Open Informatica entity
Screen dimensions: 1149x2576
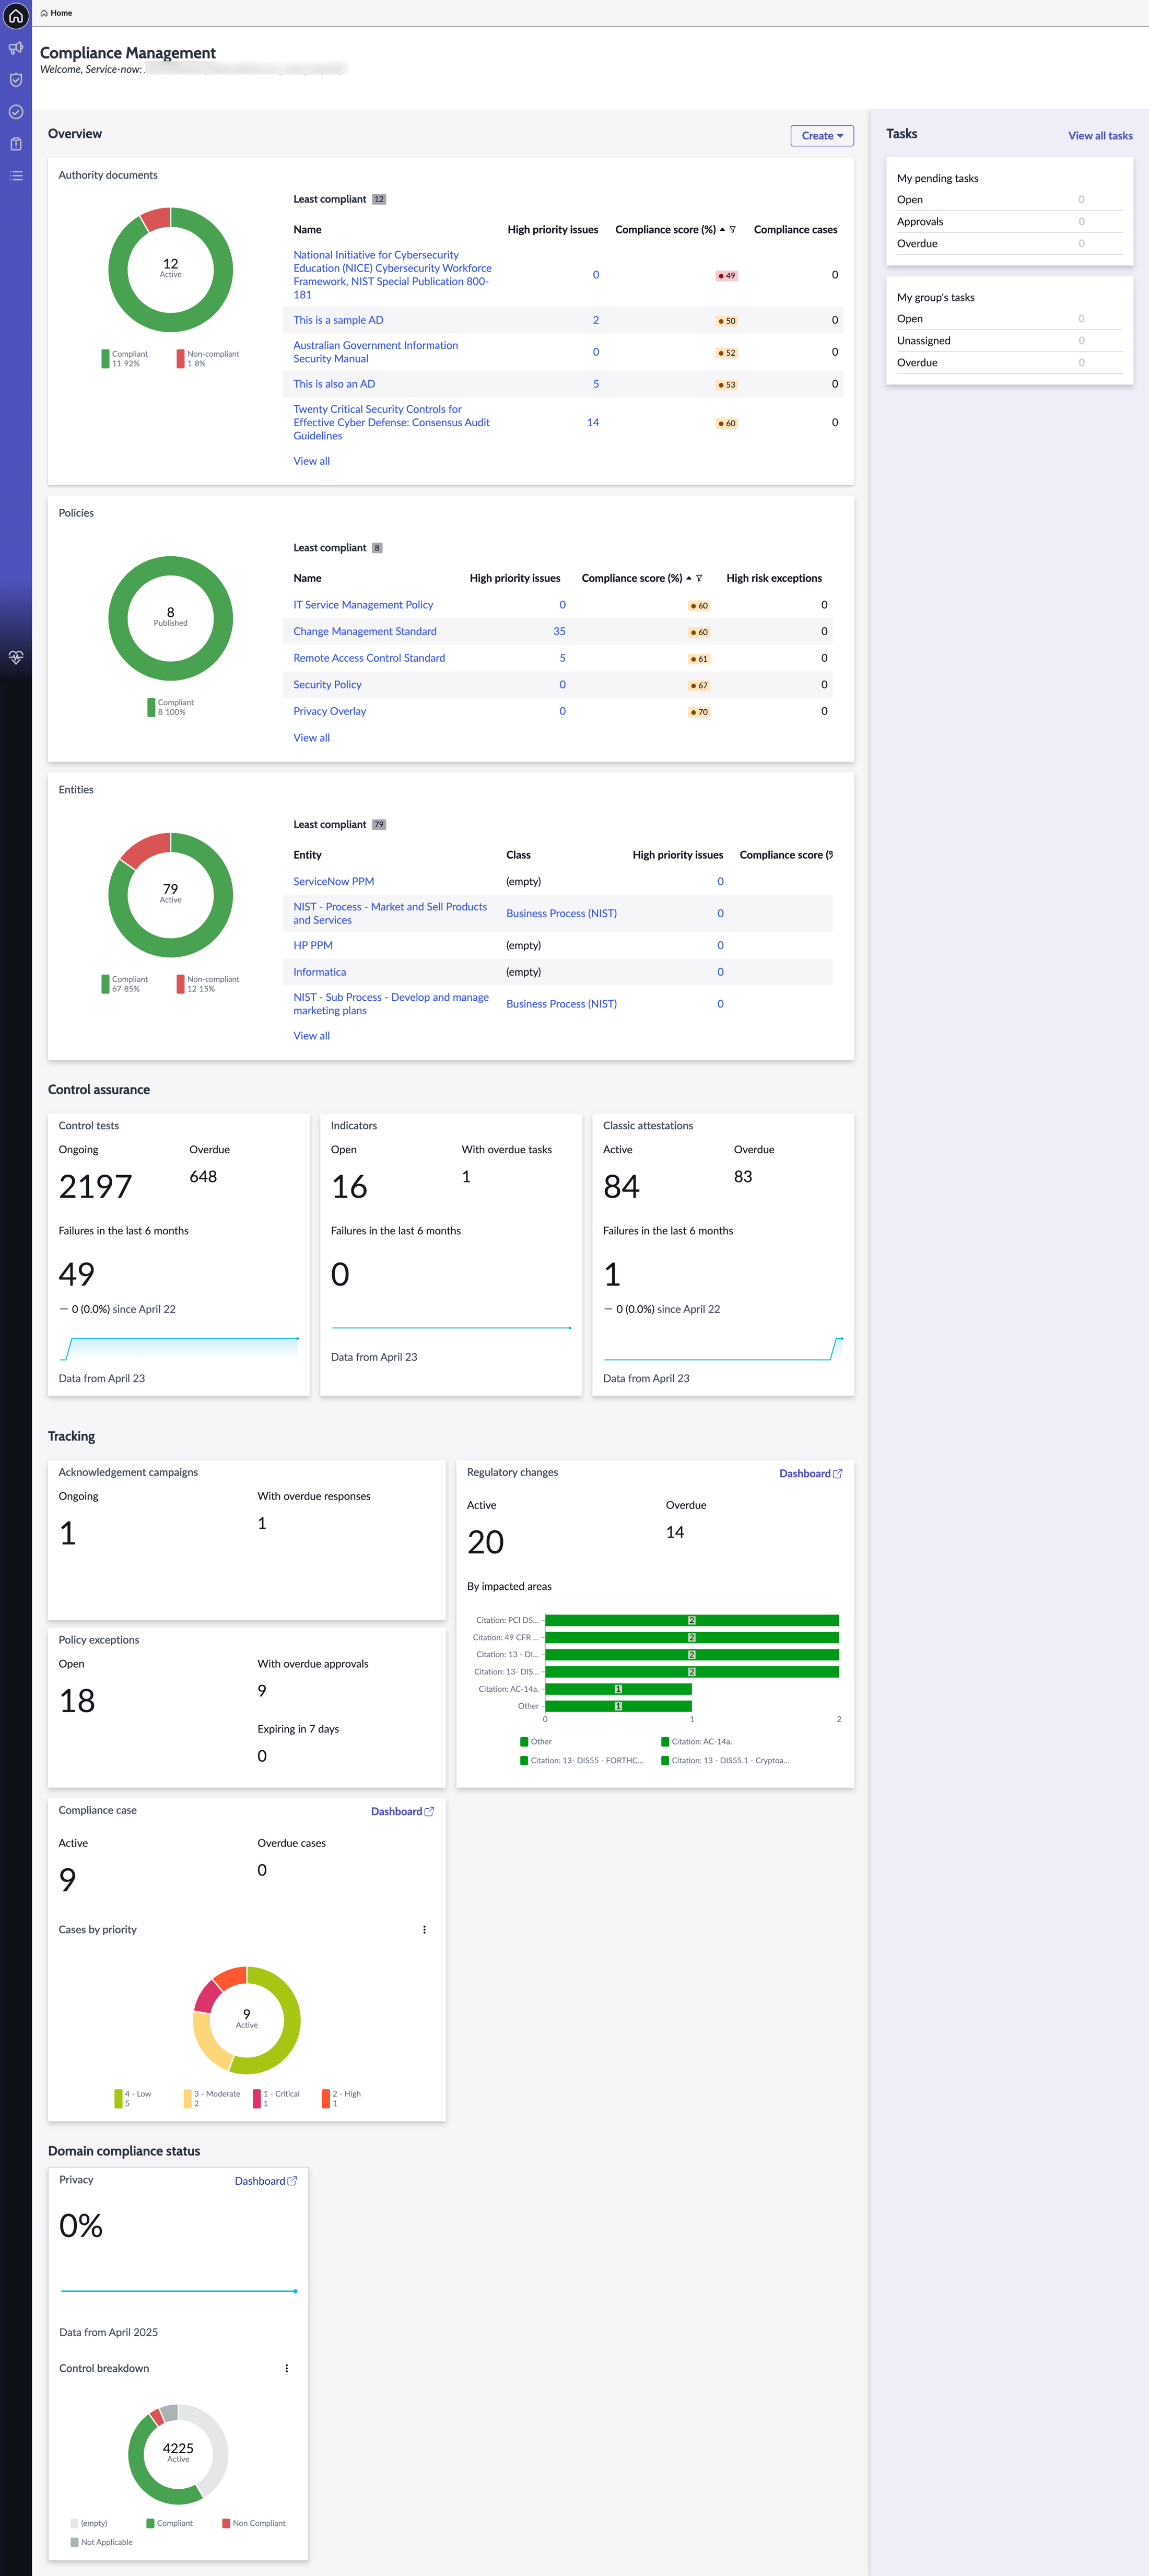tap(319, 972)
